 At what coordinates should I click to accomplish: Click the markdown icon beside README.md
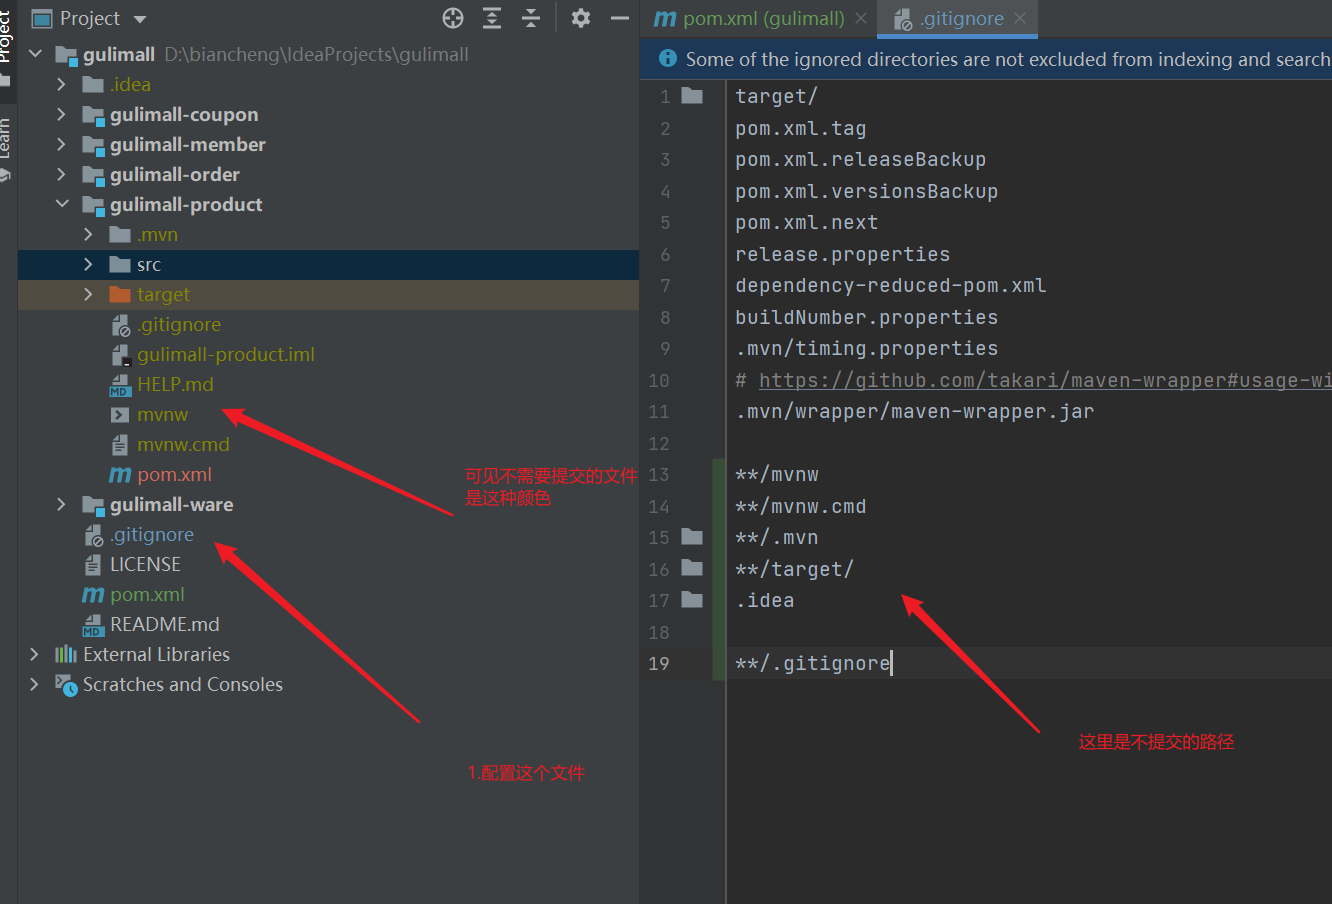[93, 625]
